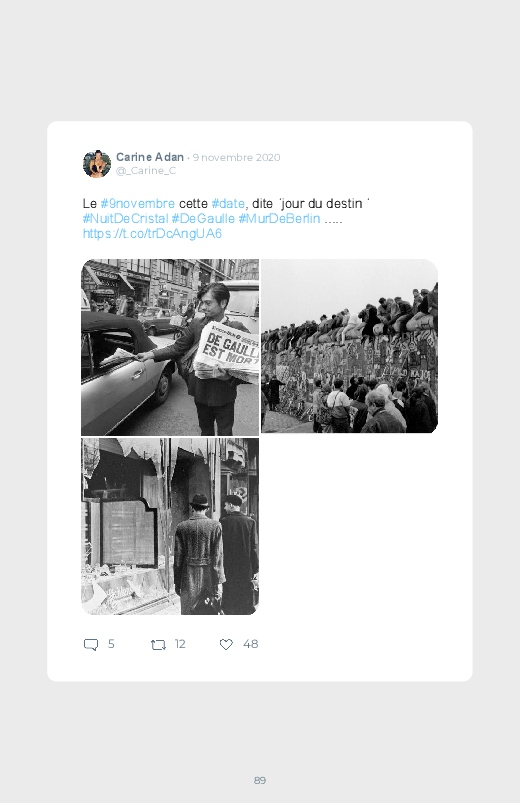Click the 9 novembre 2020 timestamp
The height and width of the screenshot is (803, 520).
(237, 157)
